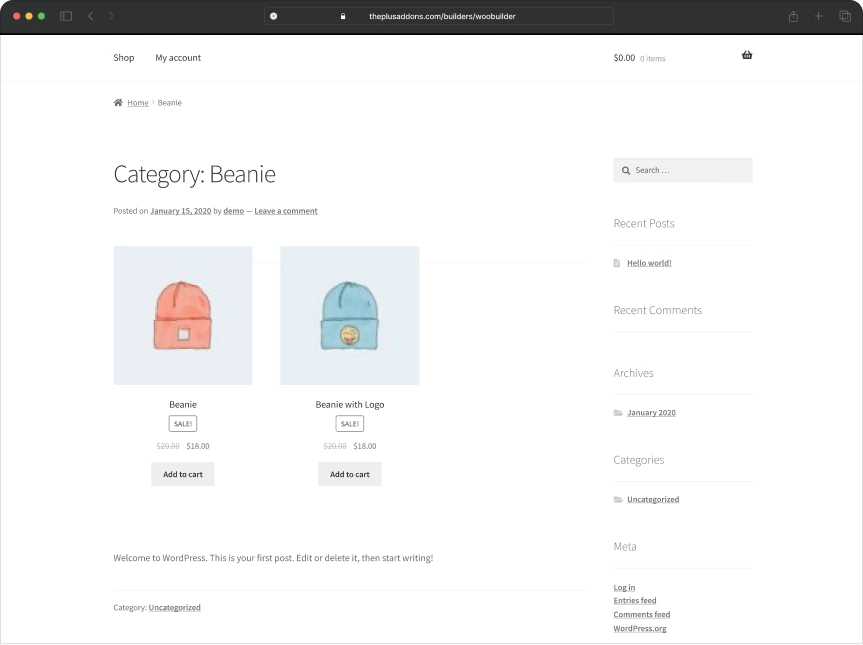Click the browser share icon
This screenshot has height=645, width=863.
[x=792, y=16]
